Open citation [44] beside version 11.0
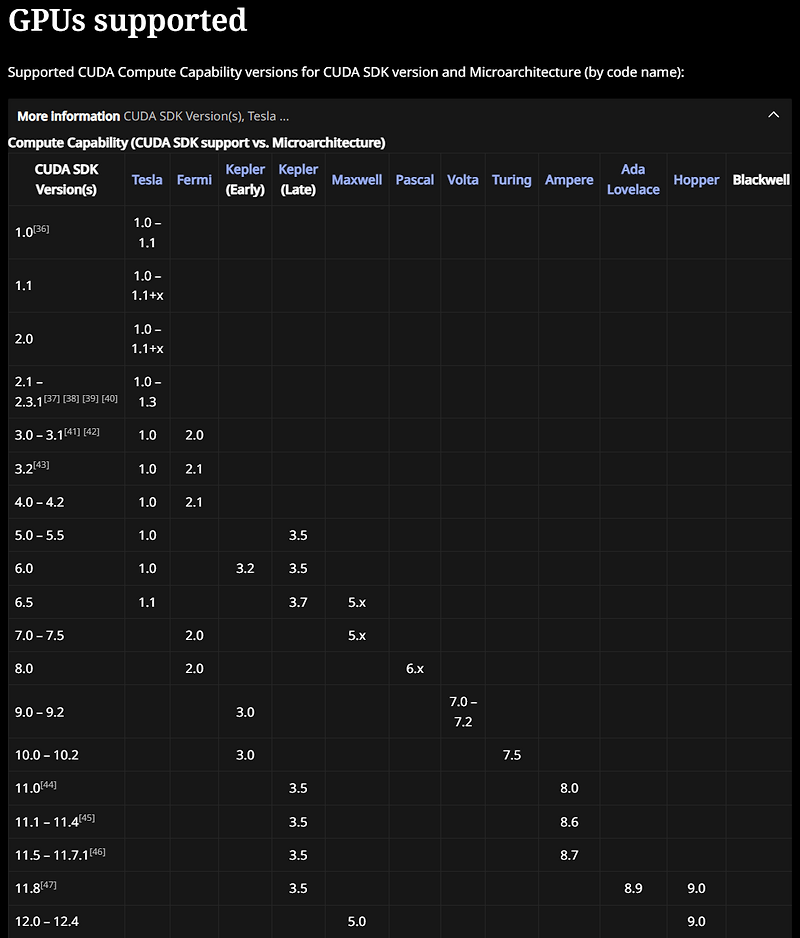This screenshot has width=800, height=938. click(48, 784)
